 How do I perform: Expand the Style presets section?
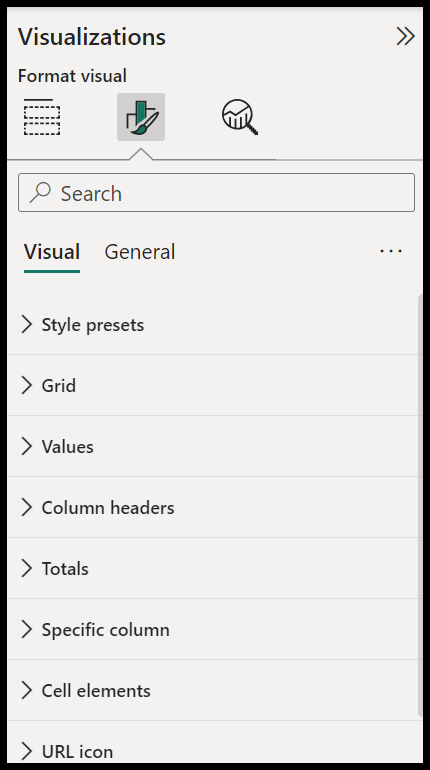click(x=214, y=325)
